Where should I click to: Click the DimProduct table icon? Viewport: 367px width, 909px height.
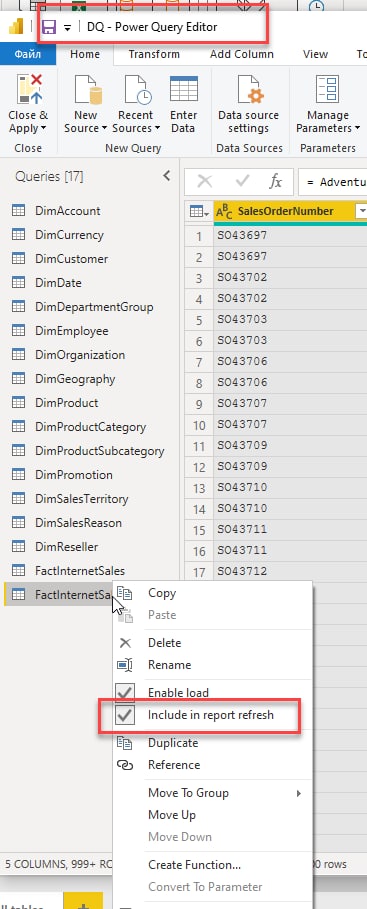19,403
